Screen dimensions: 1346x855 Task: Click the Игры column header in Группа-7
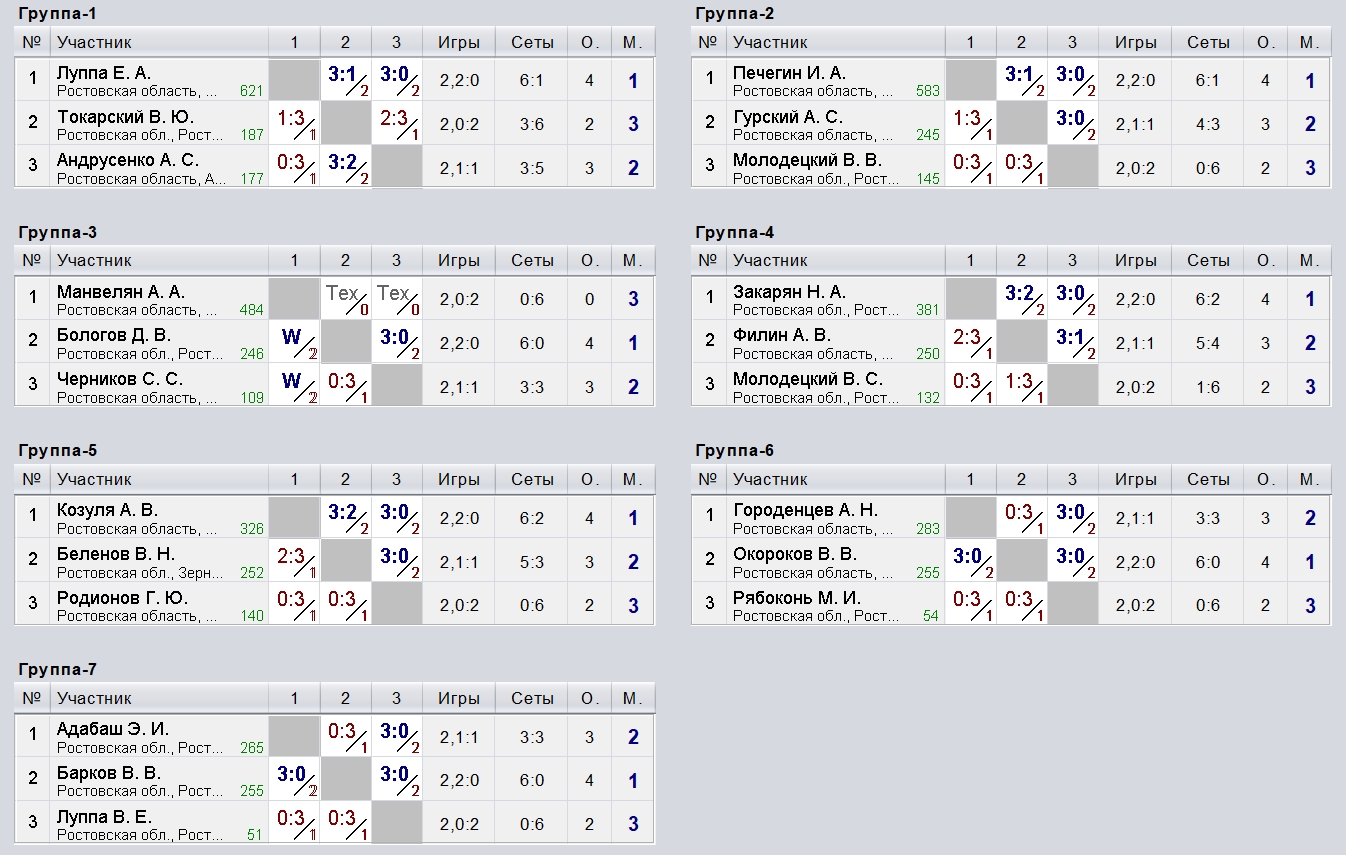tap(459, 698)
